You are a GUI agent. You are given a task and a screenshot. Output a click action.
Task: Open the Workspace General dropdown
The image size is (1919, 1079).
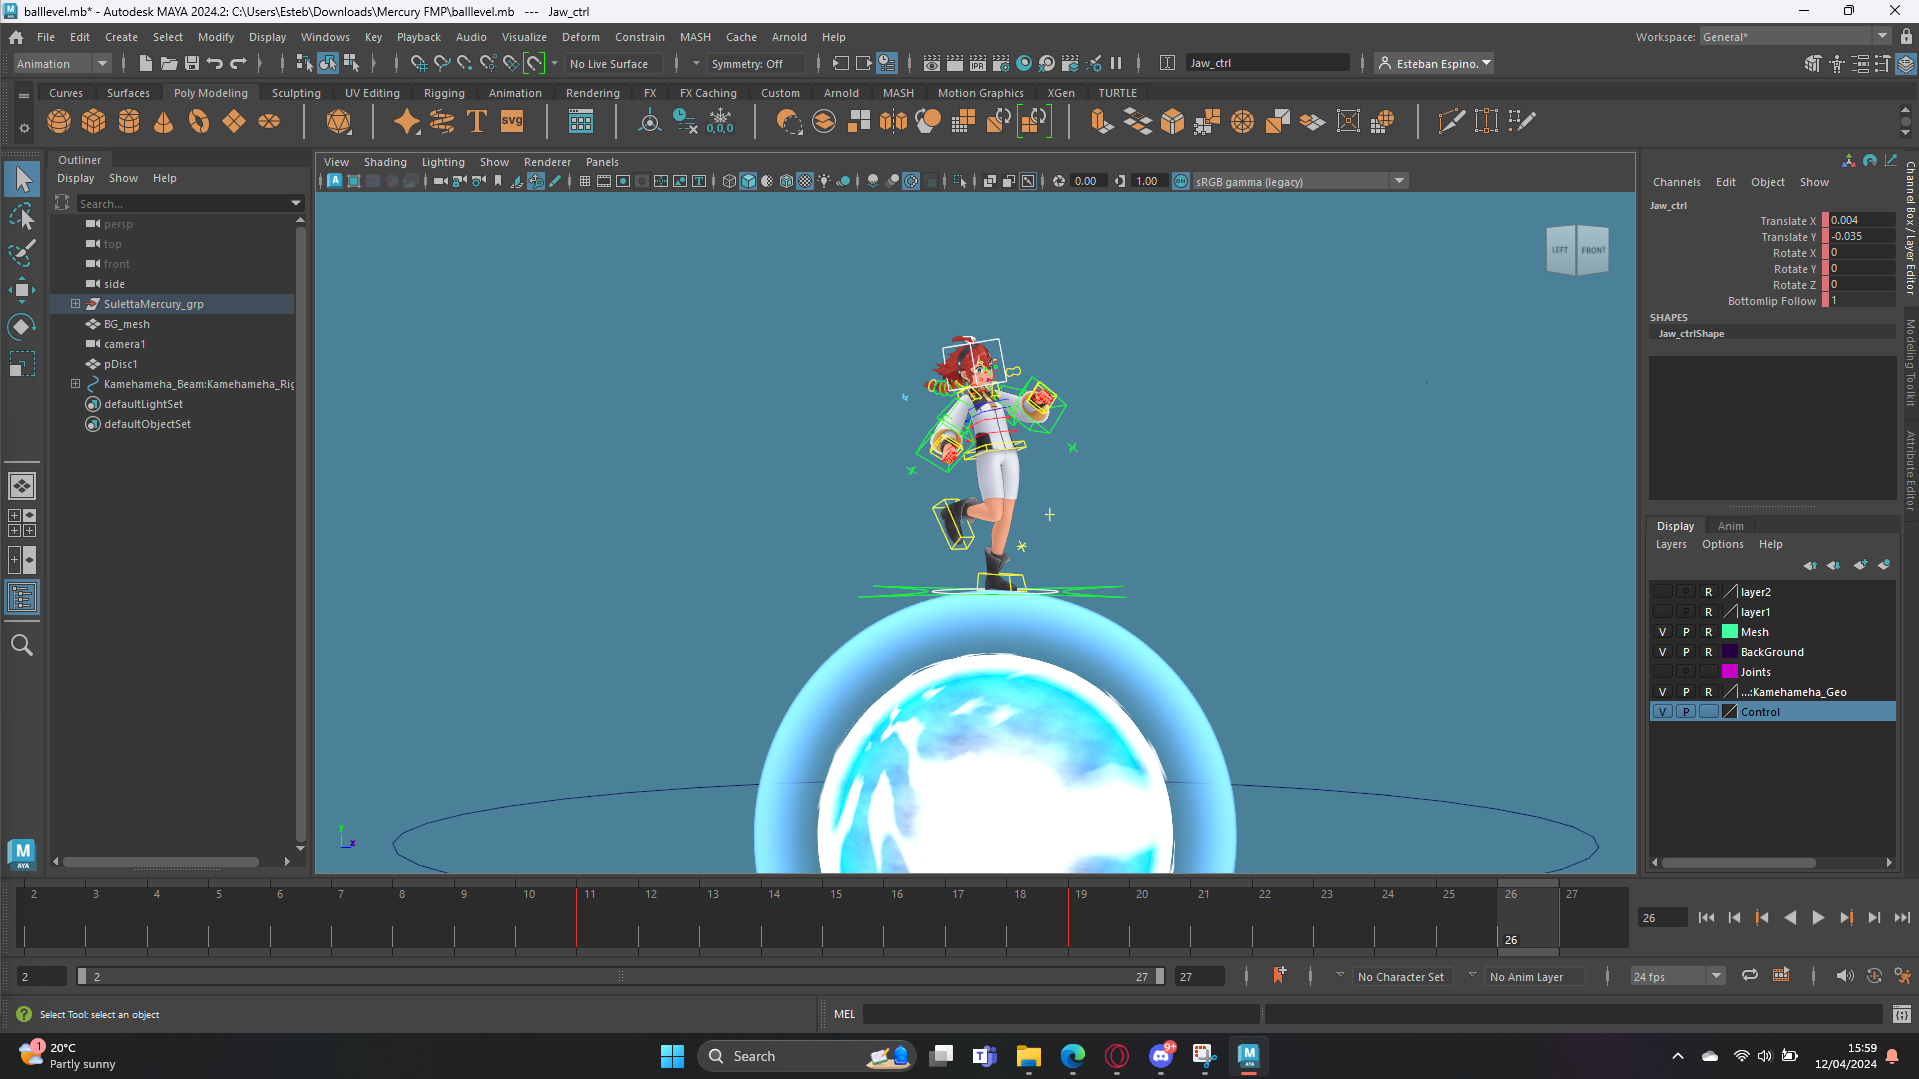point(1794,37)
